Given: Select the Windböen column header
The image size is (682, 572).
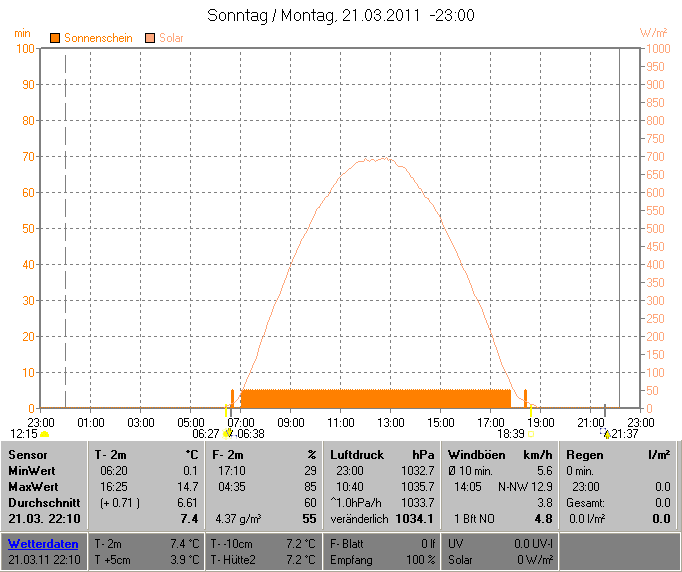Looking at the screenshot, I should pyautogui.click(x=475, y=455).
